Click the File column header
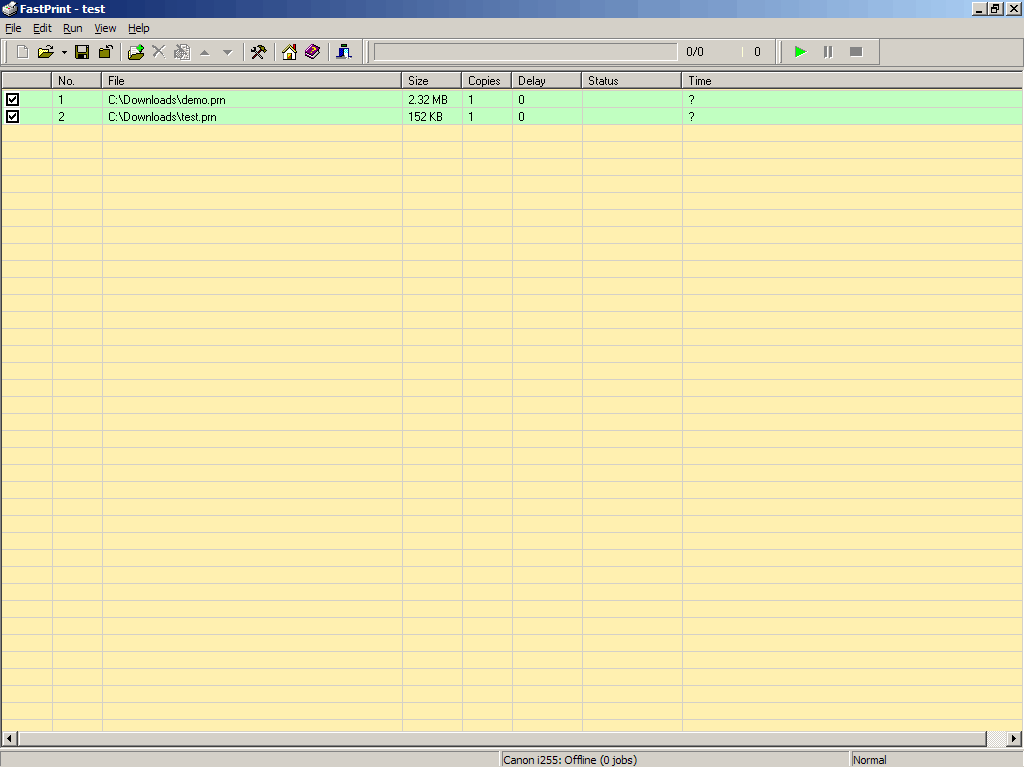 point(252,81)
